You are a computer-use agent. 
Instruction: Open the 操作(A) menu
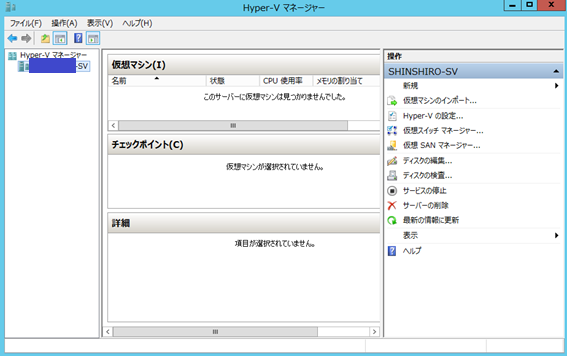pos(64,24)
